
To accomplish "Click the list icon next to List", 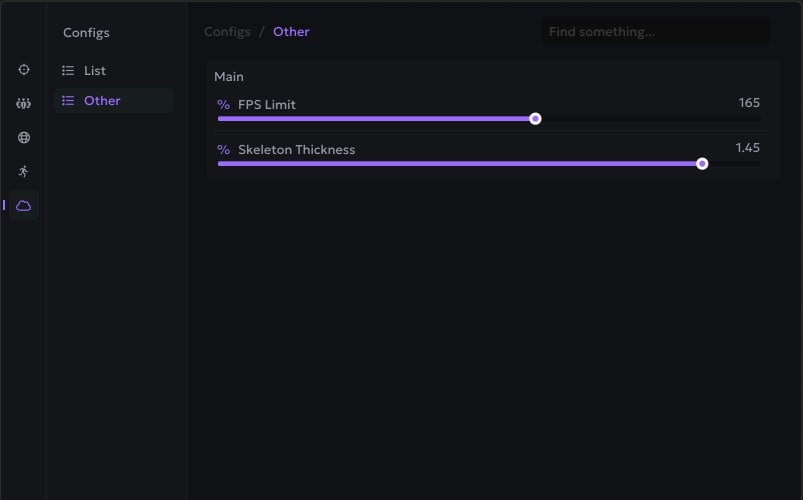I will pos(68,71).
